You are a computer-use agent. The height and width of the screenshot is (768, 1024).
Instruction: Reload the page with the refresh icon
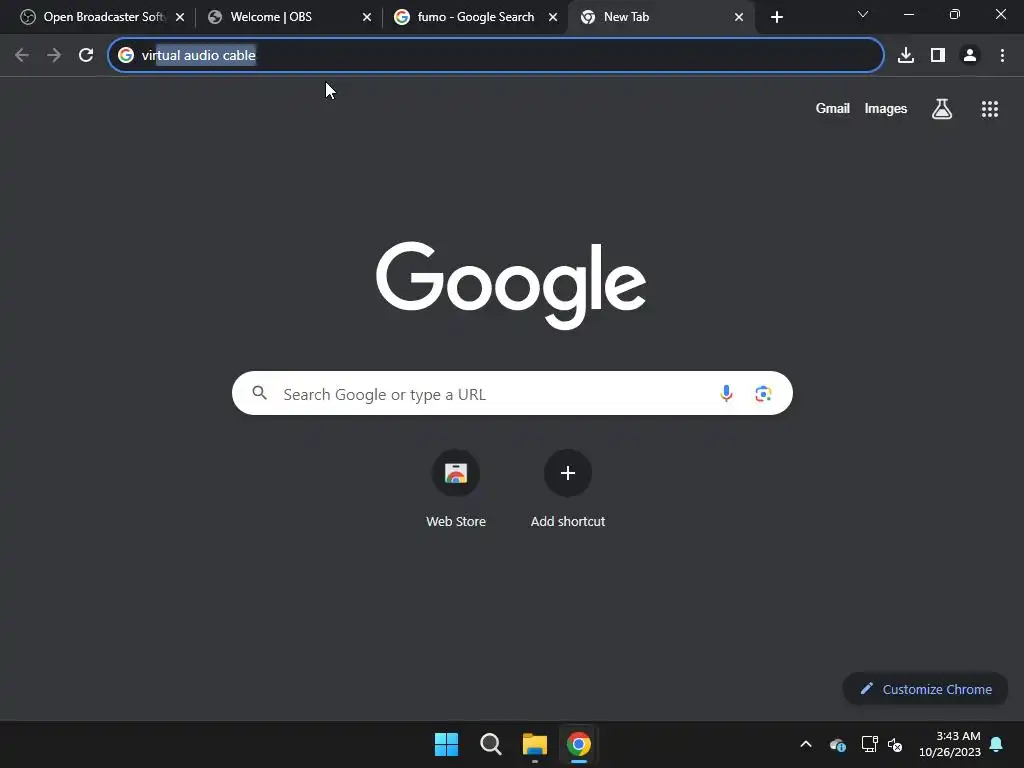(x=86, y=55)
